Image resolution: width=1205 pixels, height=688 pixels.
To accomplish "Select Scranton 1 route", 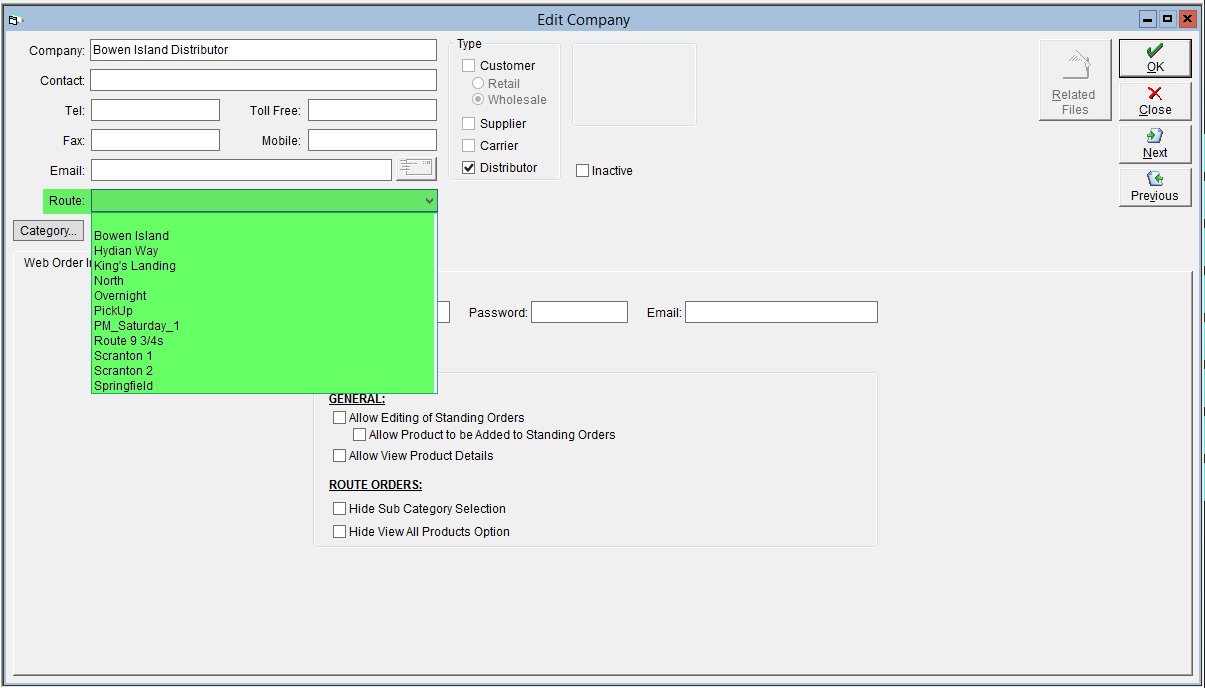I will pos(264,356).
